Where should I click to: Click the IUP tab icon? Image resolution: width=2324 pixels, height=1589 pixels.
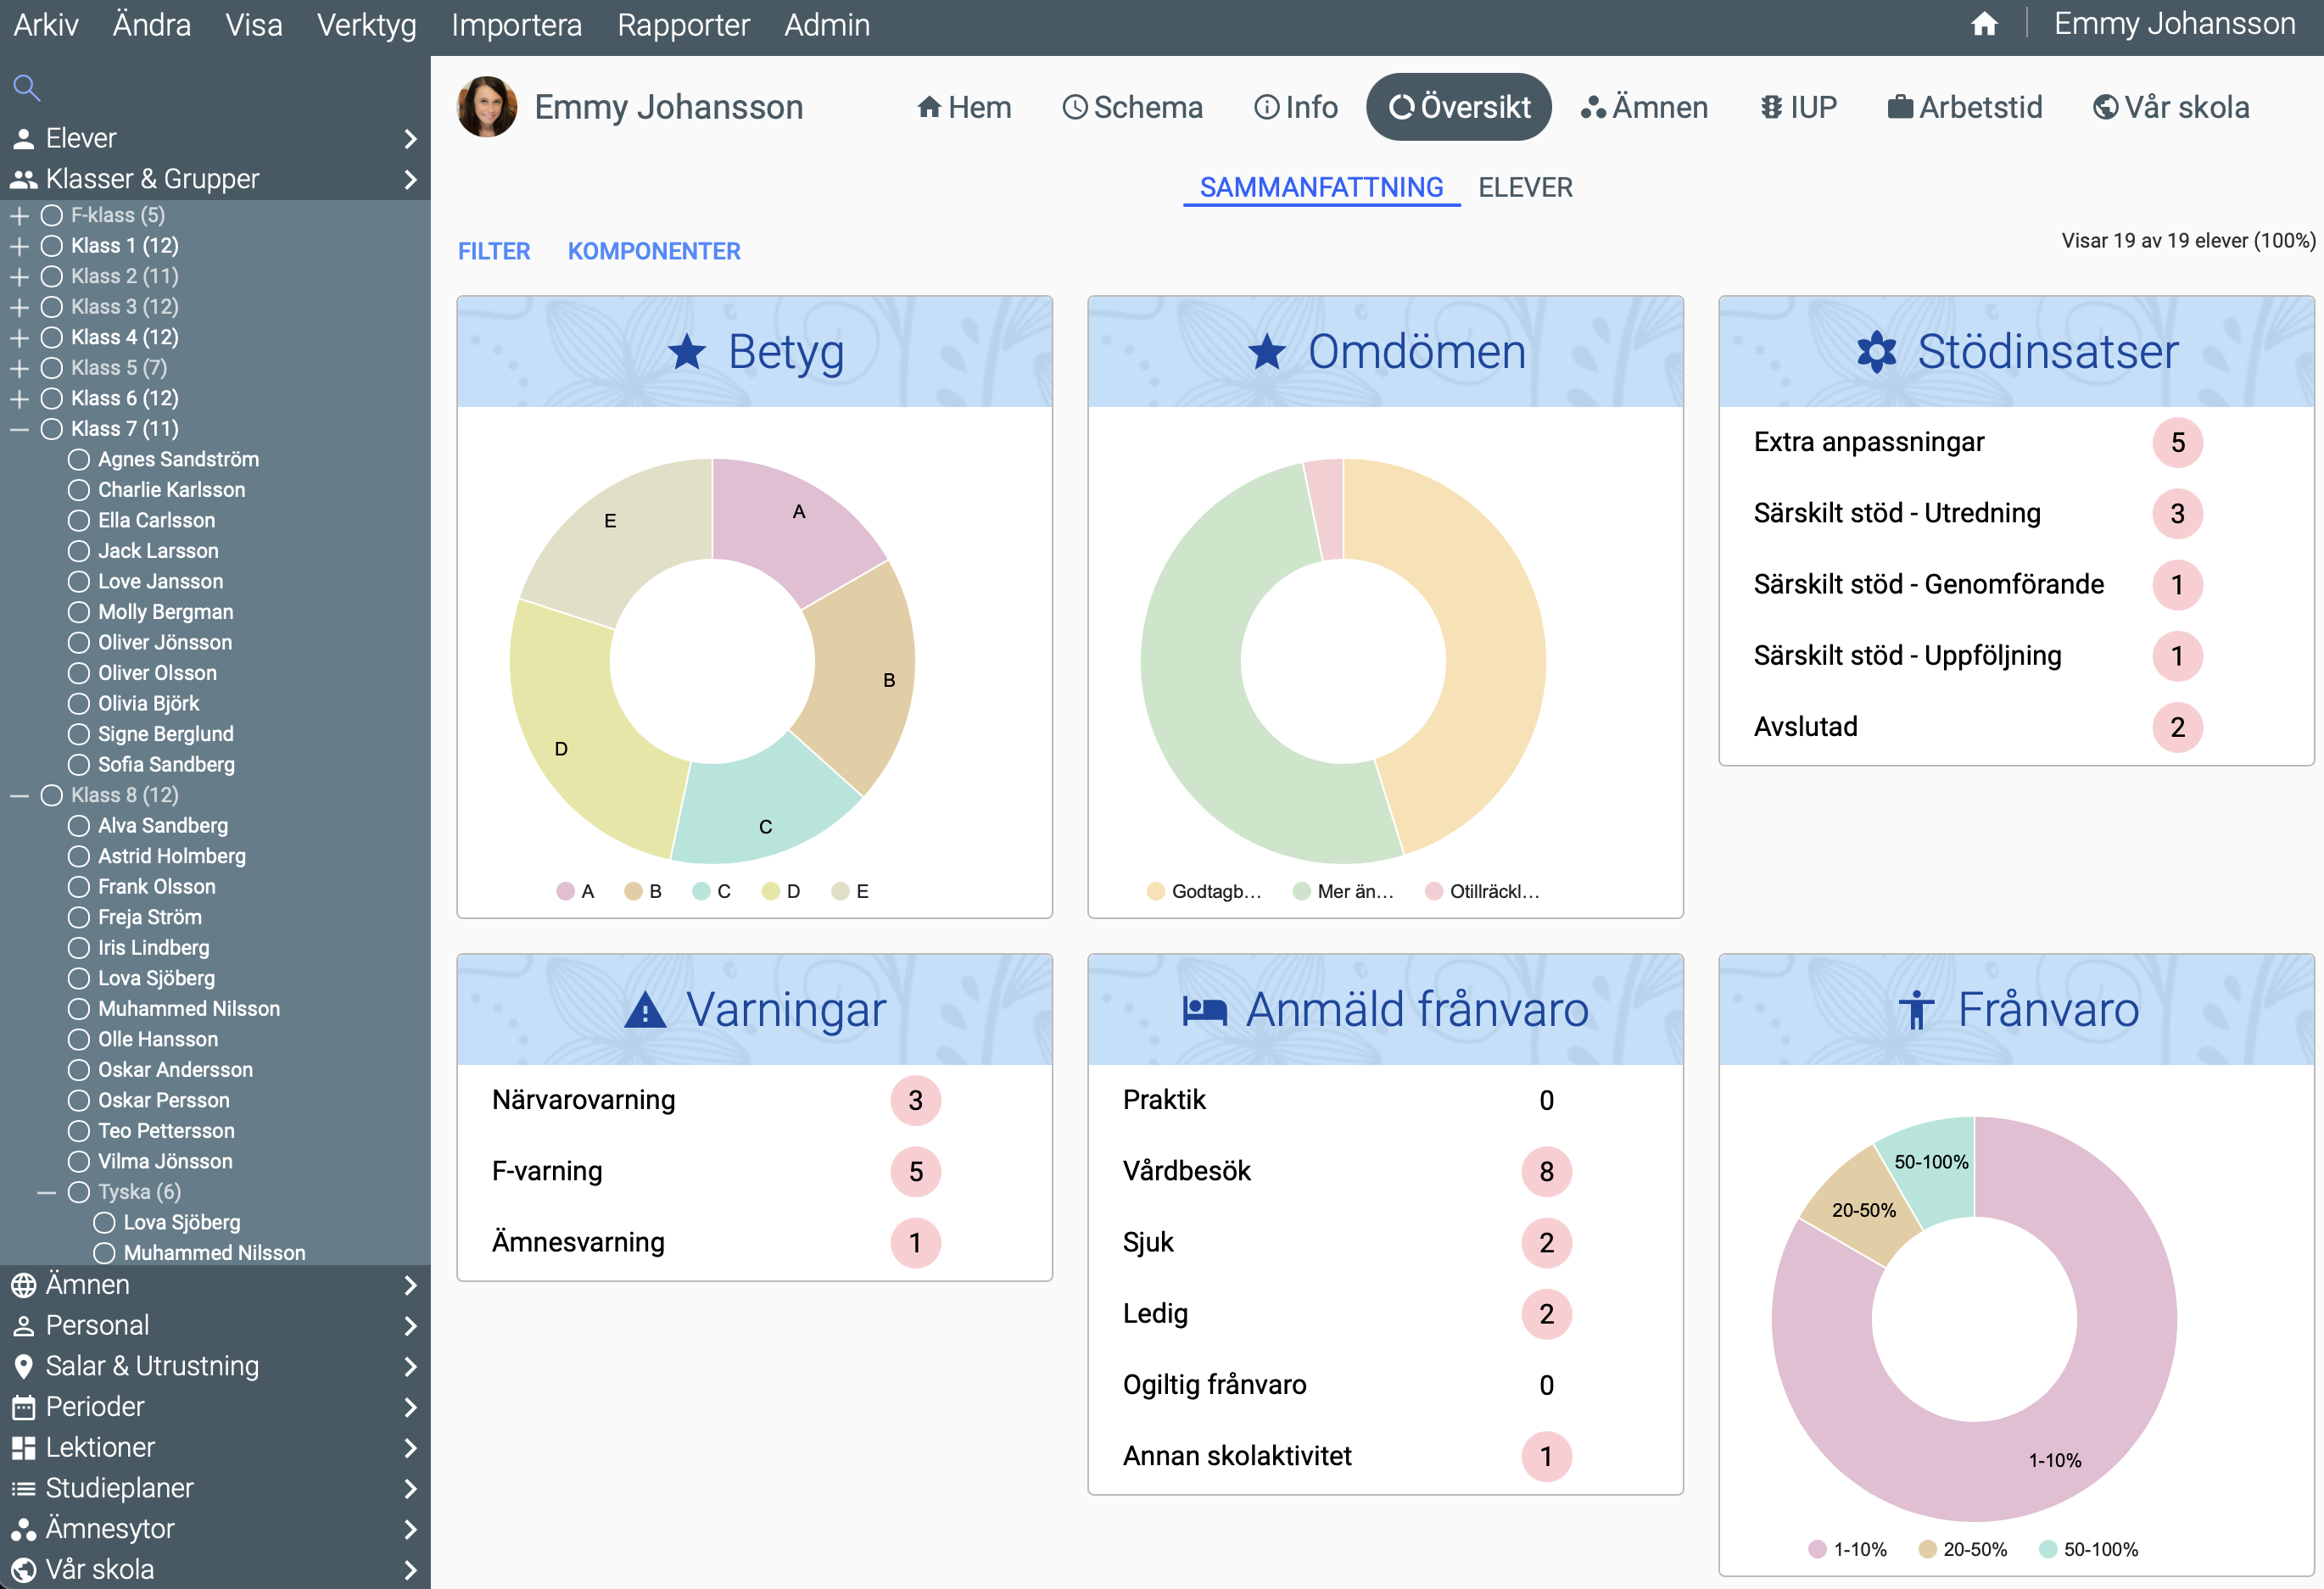1771,107
